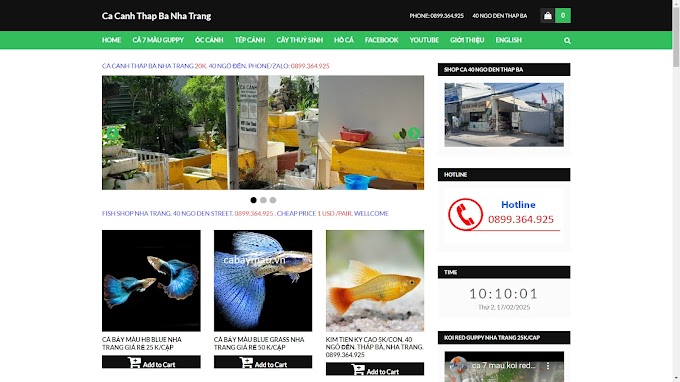Open GIỚI THIỆU menu item
Image resolution: width=680 pixels, height=382 pixels.
pos(467,40)
